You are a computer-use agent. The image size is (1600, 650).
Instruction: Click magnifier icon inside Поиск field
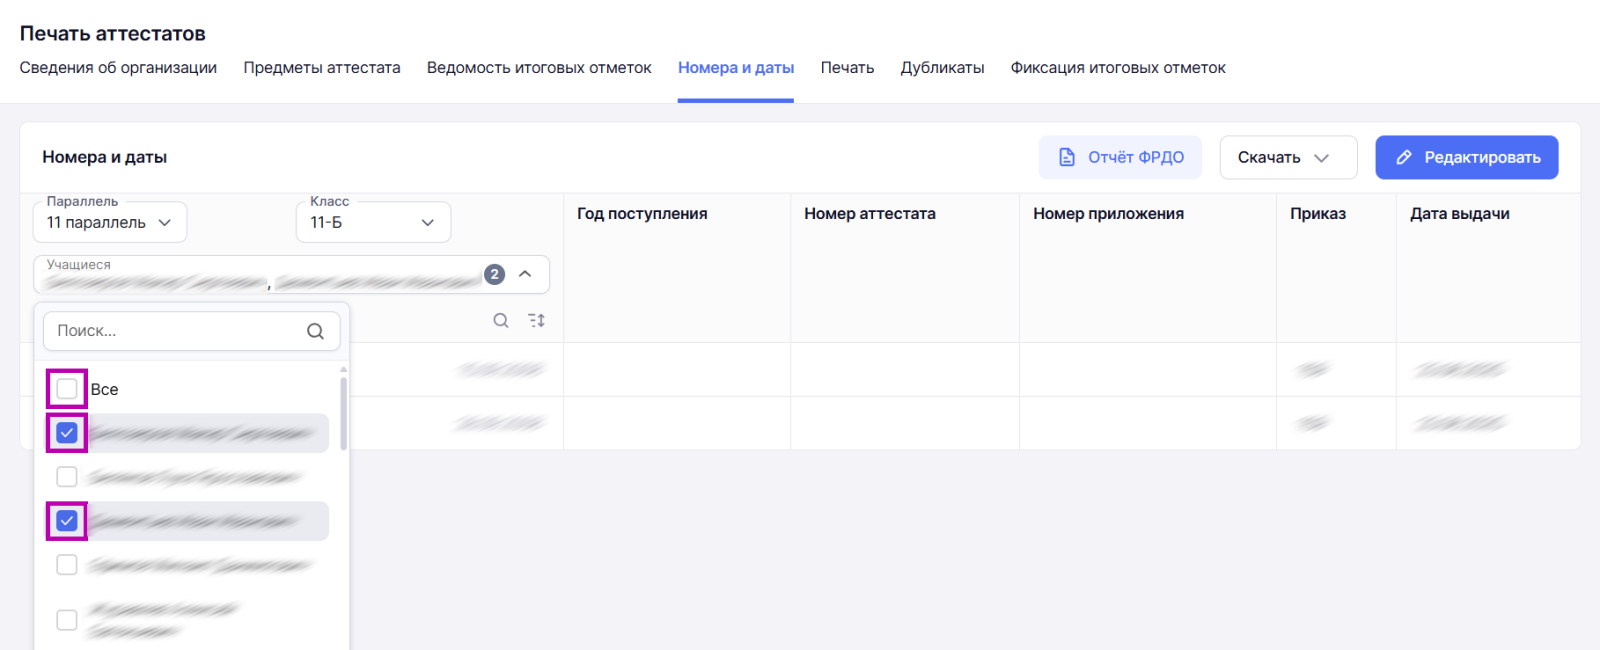[315, 331]
